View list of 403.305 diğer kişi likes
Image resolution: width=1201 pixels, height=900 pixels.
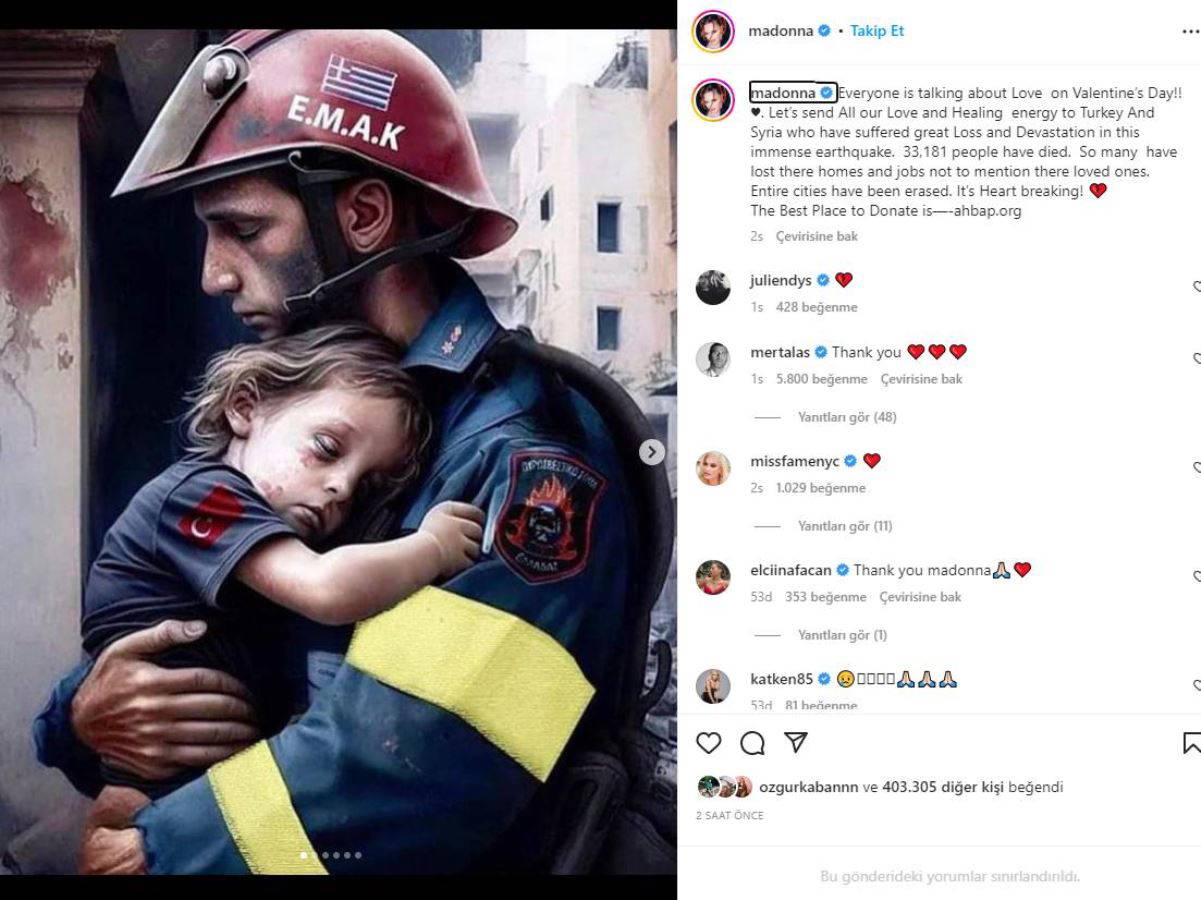(942, 787)
